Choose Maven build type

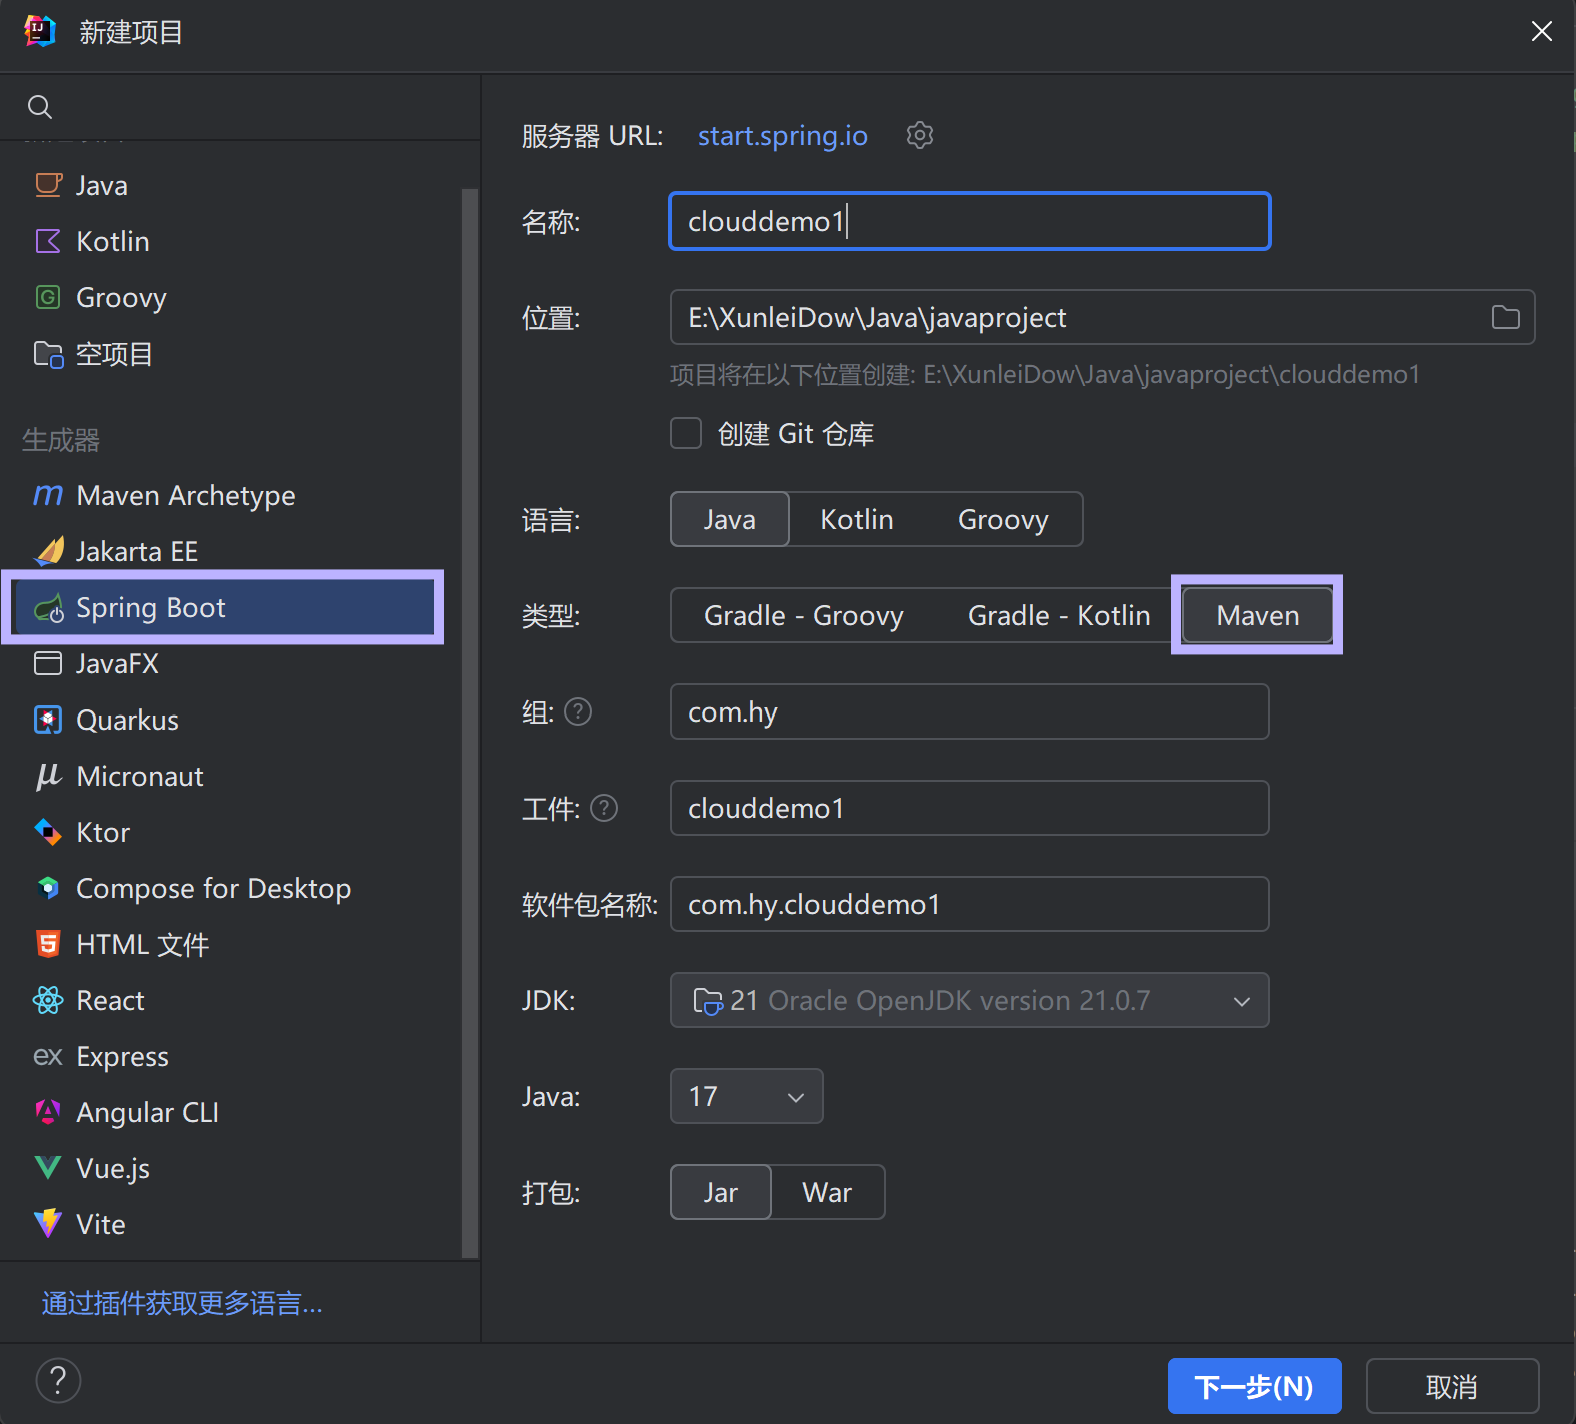[x=1258, y=615]
